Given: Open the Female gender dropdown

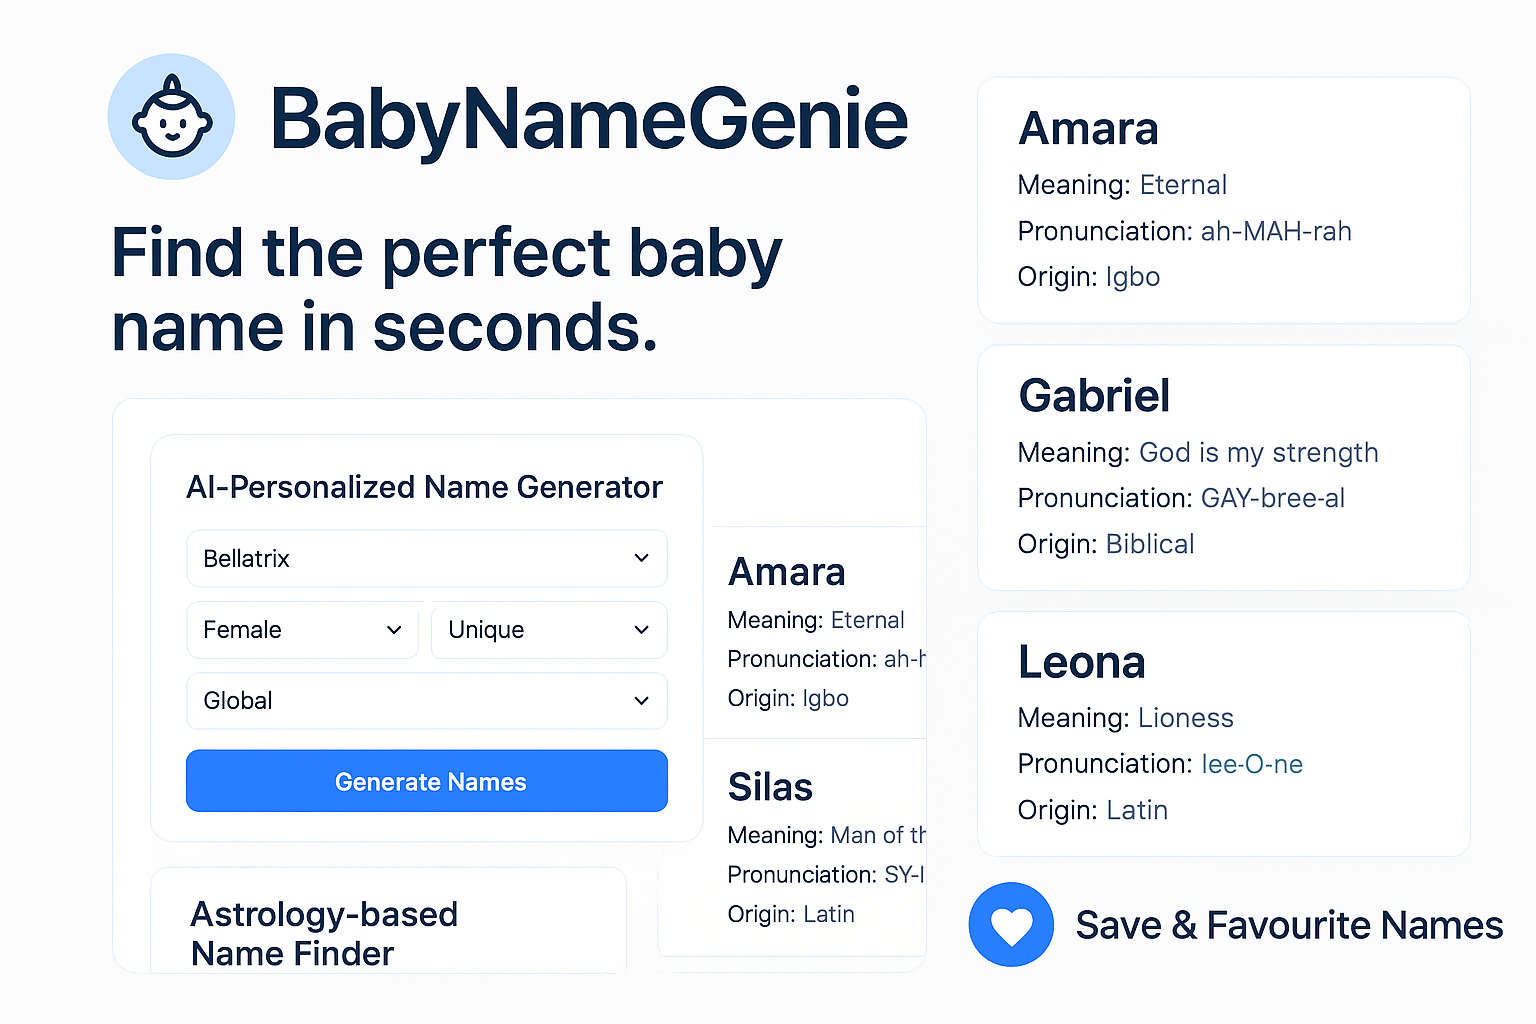Looking at the screenshot, I should pyautogui.click(x=302, y=630).
